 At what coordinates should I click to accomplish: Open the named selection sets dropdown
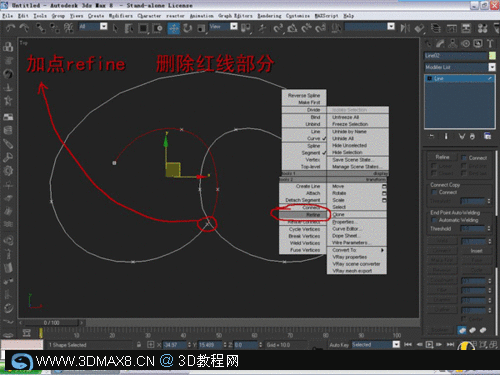(391, 26)
